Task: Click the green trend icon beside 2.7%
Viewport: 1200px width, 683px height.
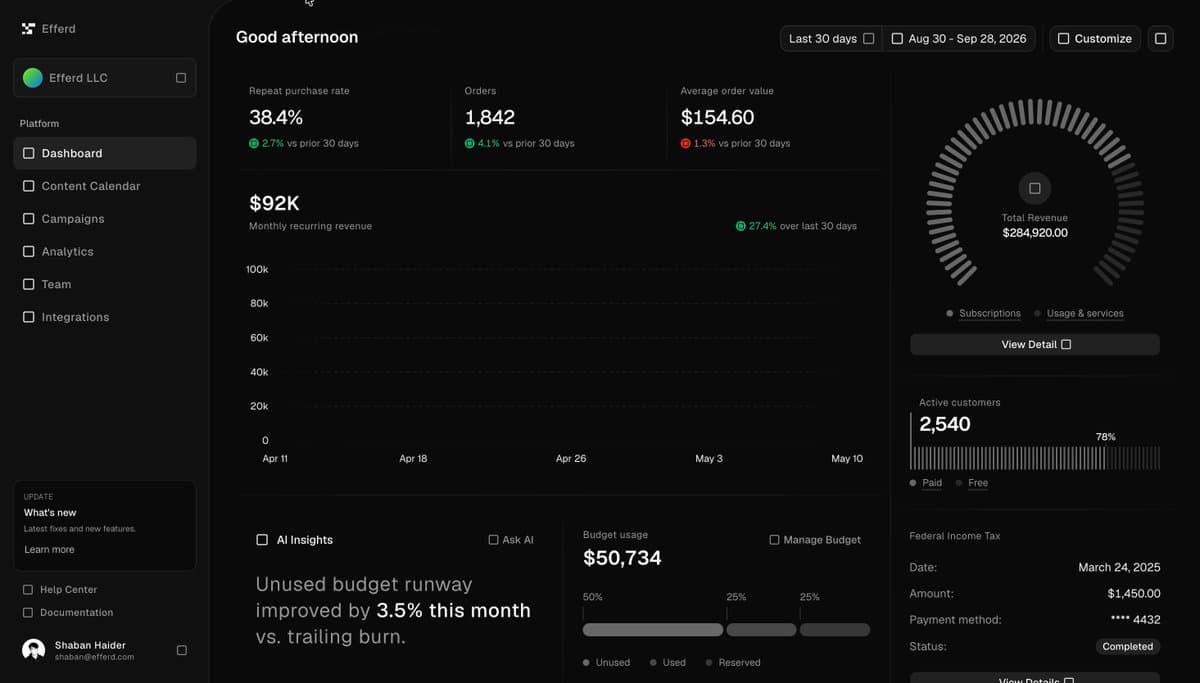Action: [x=254, y=143]
